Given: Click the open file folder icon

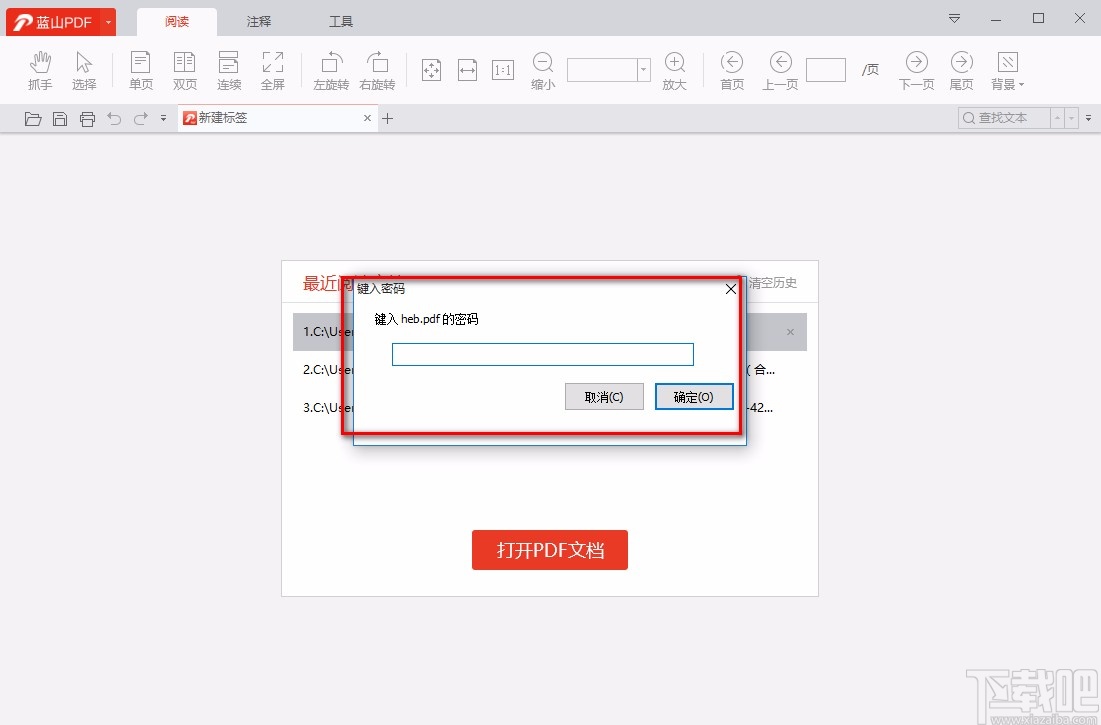Looking at the screenshot, I should (33, 119).
